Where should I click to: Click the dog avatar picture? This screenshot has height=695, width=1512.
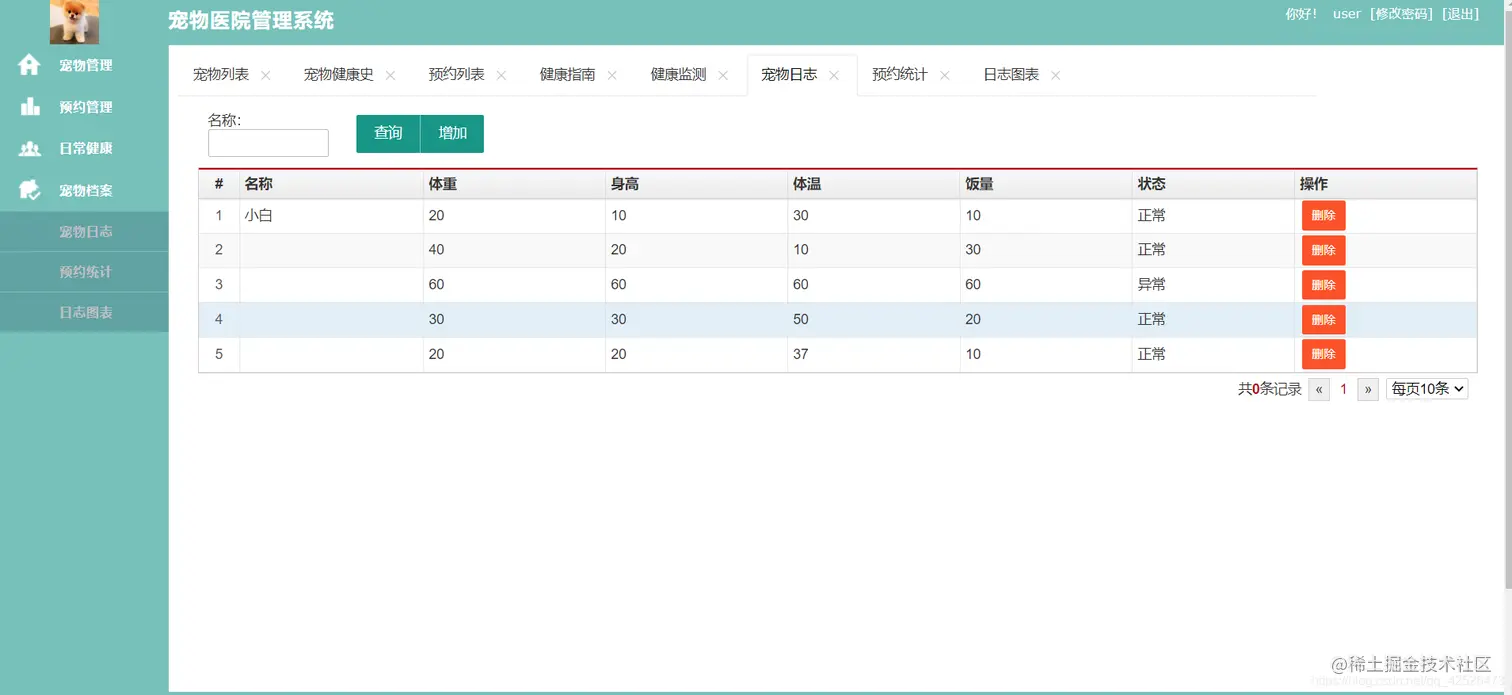coord(74,22)
